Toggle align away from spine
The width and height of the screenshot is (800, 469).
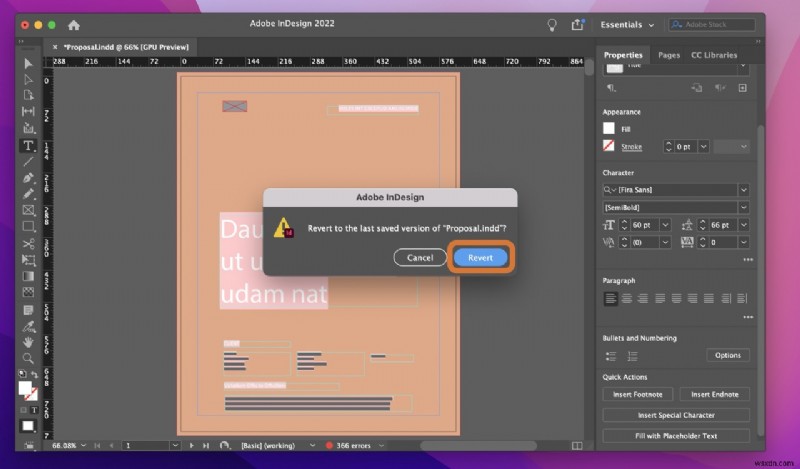[x=742, y=299]
